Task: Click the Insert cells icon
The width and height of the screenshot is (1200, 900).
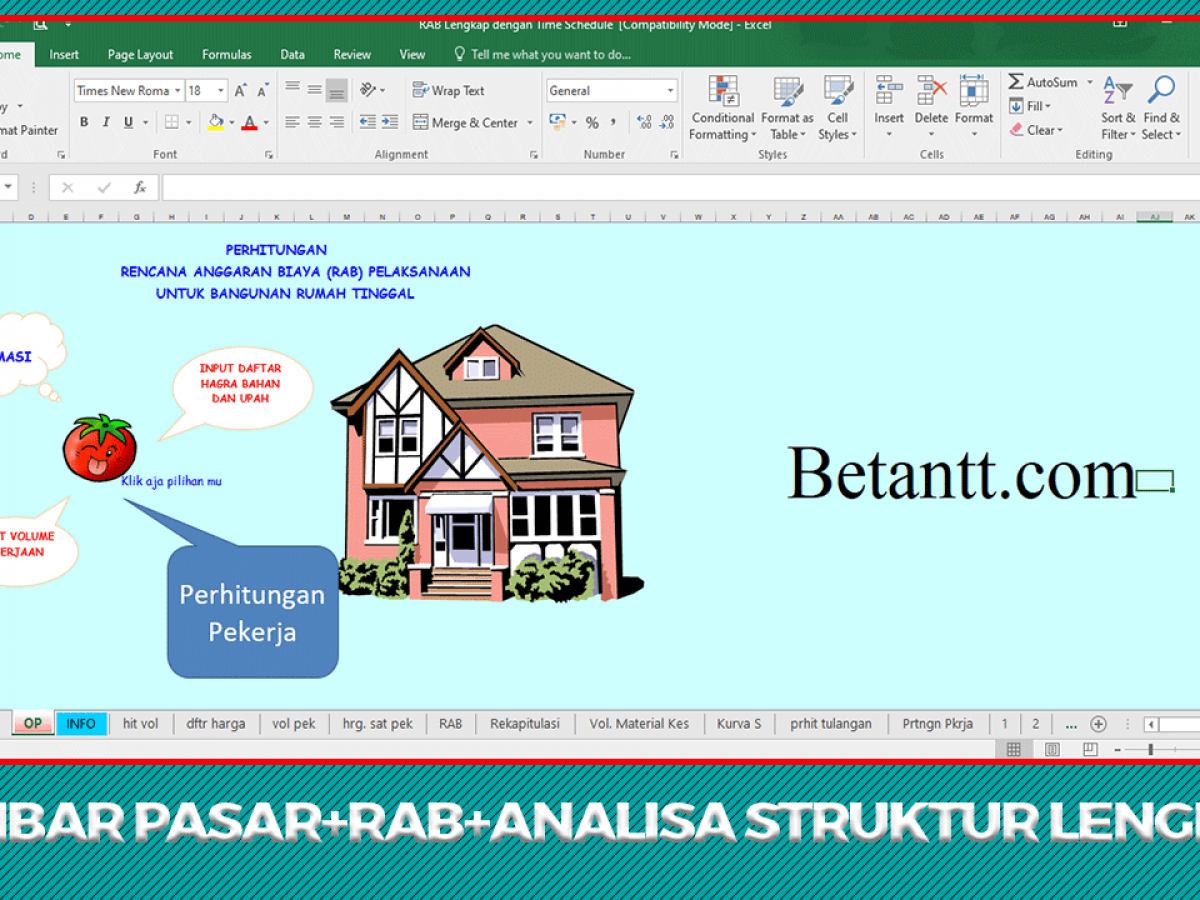Action: pos(889,91)
